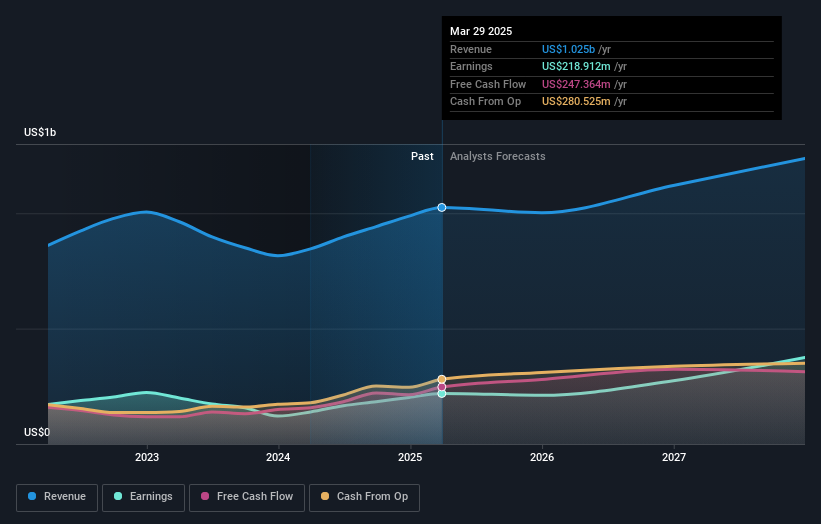
Task: Click the 2027 x-axis label
Action: click(674, 457)
